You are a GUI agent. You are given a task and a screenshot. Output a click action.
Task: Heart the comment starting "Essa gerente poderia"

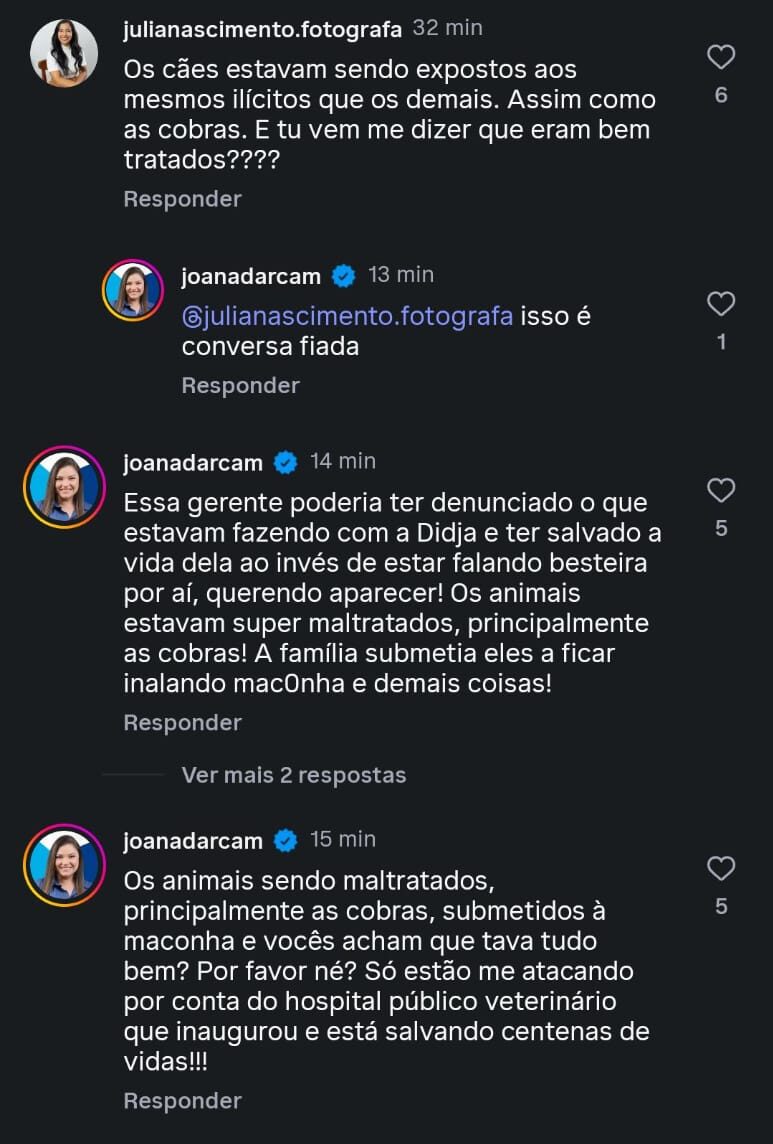721,490
